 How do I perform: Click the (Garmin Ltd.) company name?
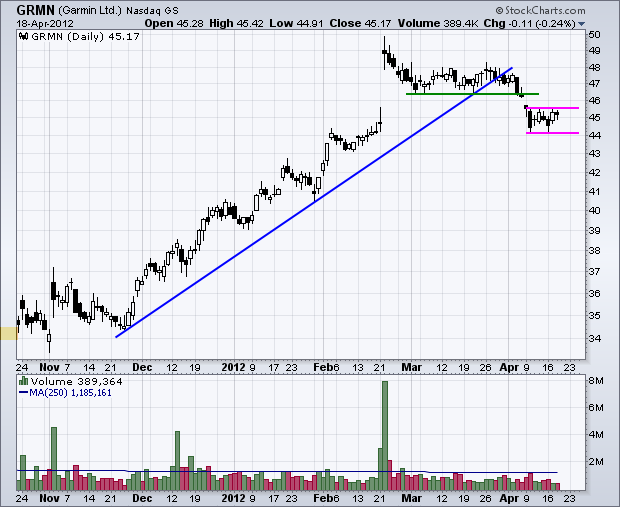point(90,10)
